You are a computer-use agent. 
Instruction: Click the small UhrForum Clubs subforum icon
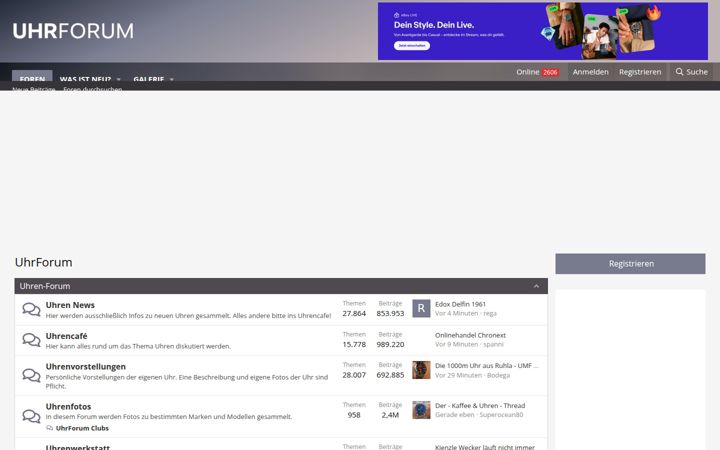point(50,428)
